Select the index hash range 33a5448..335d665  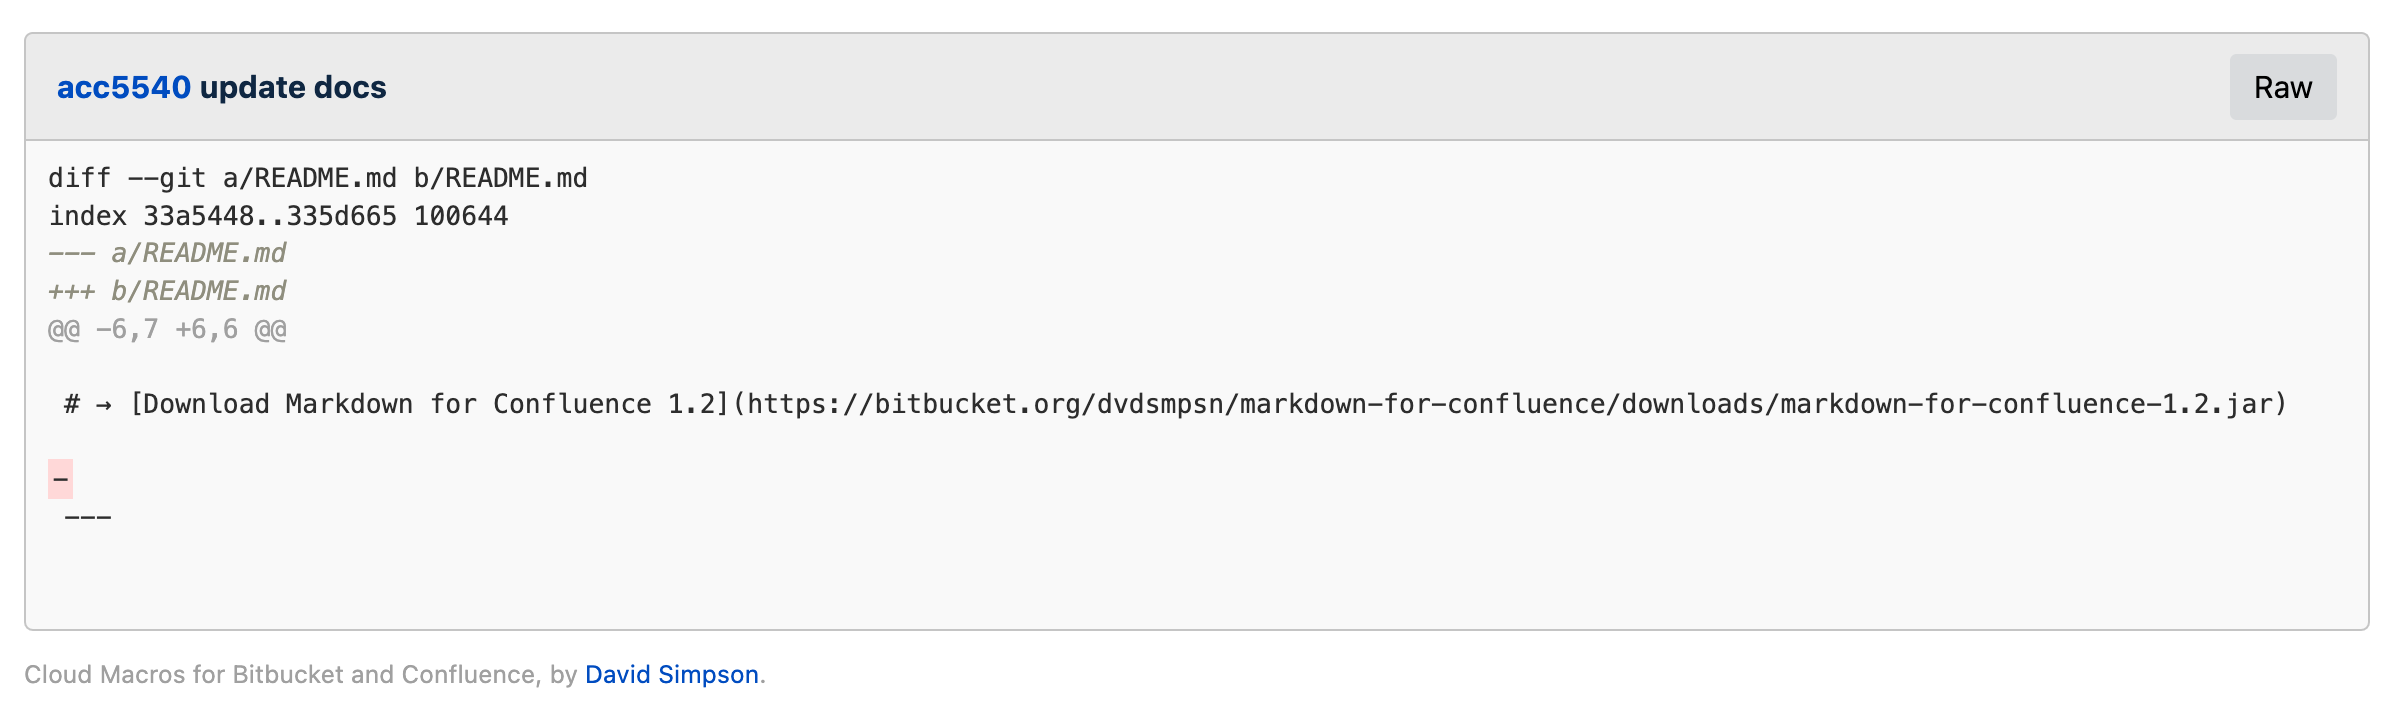pyautogui.click(x=270, y=216)
